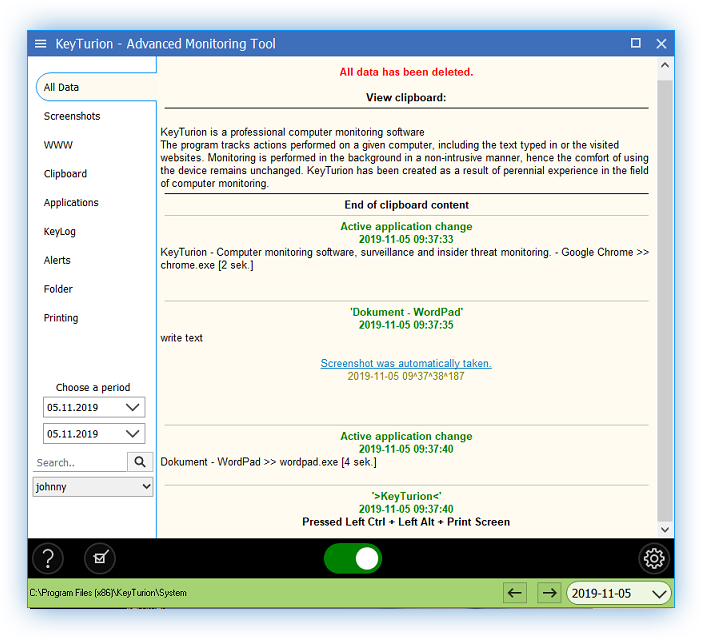Click the timestamp 2019-11-05 09:37:35
Image resolution: width=702 pixels, height=639 pixels.
406,325
